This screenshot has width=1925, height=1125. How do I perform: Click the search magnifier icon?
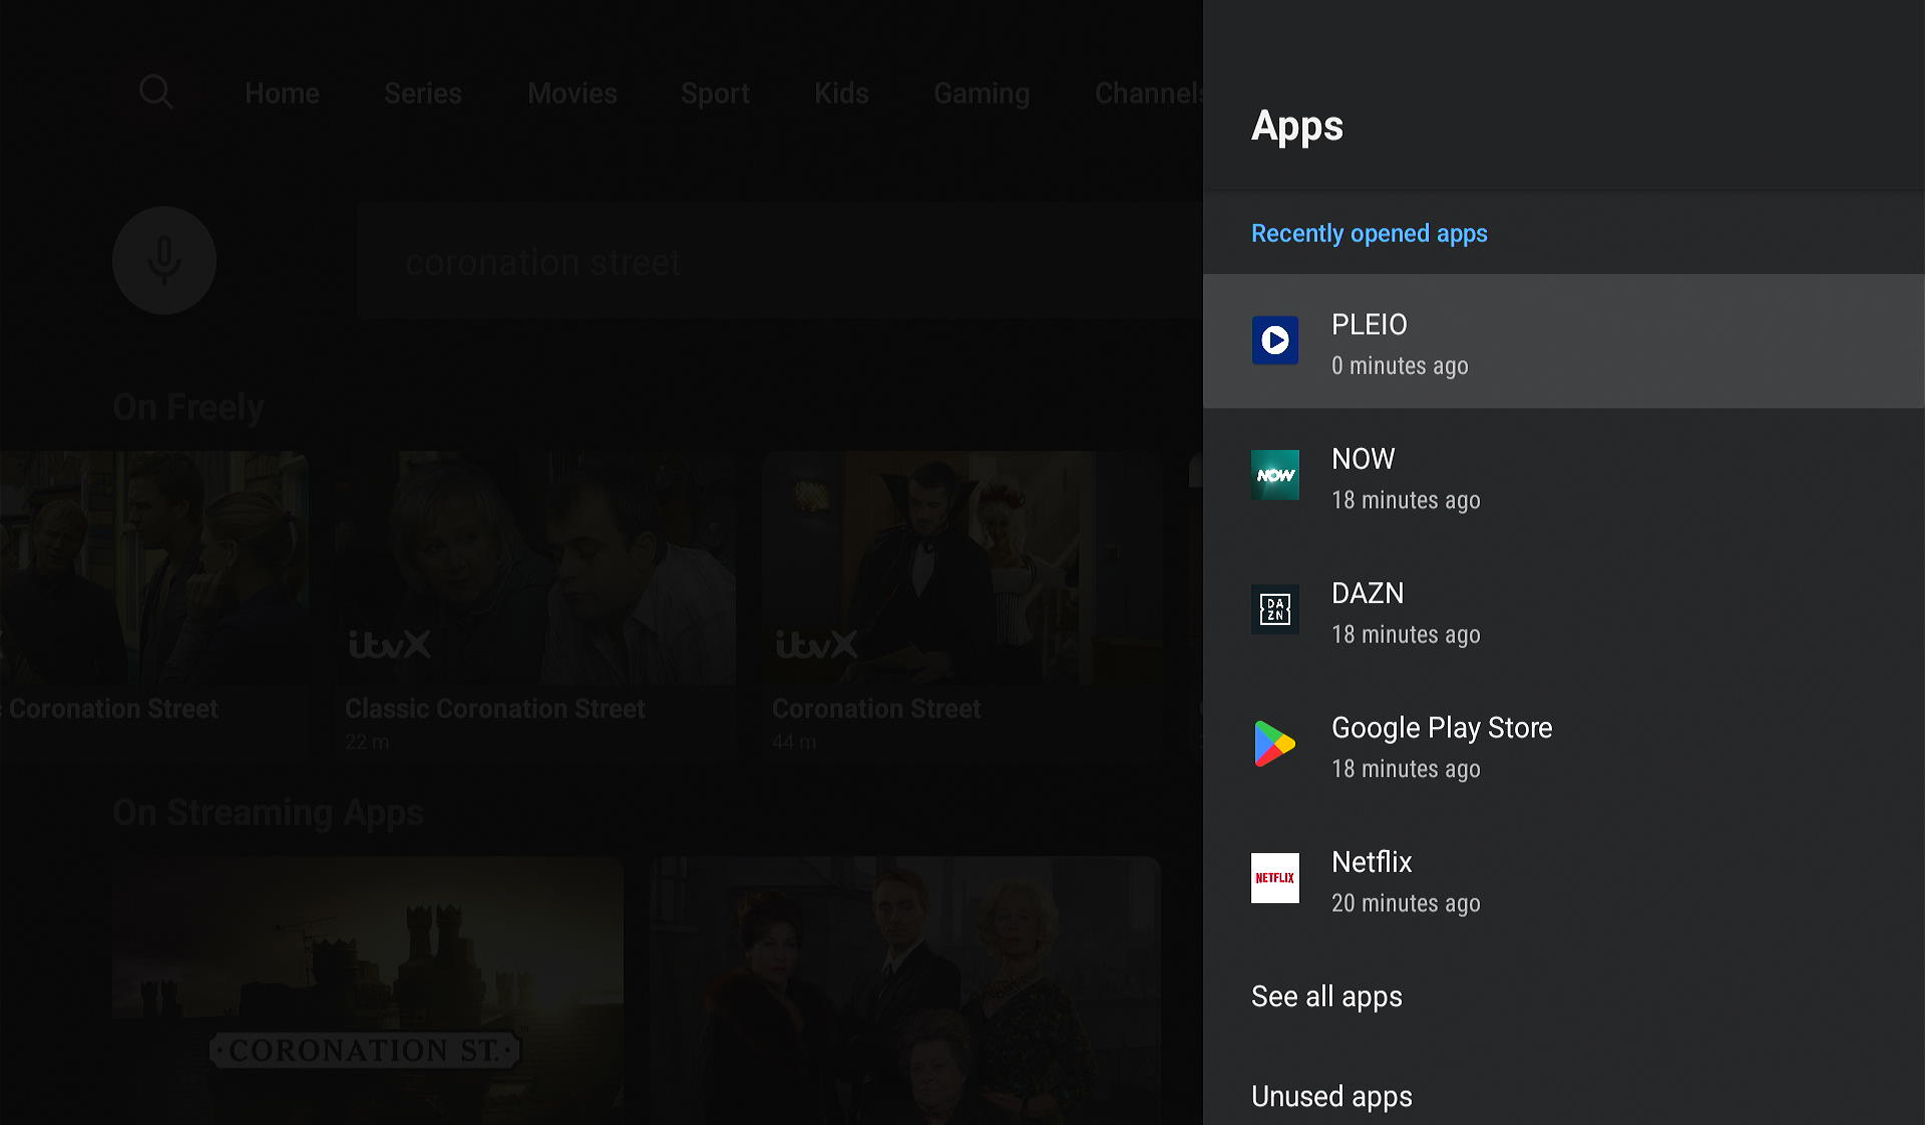click(x=156, y=93)
